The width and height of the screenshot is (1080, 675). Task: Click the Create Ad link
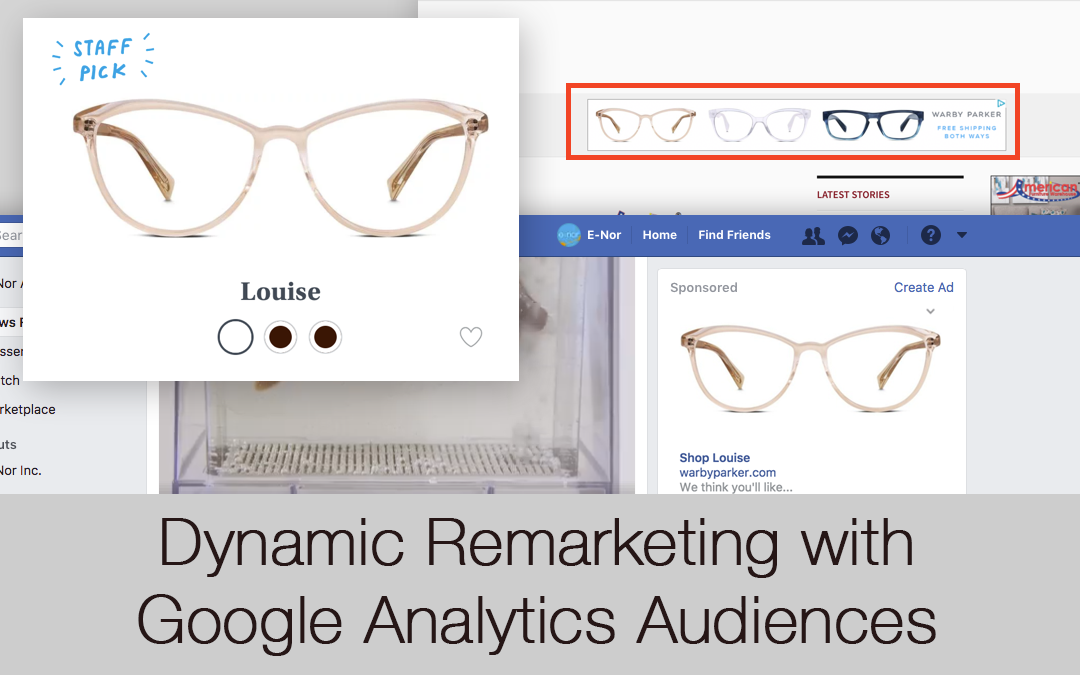[924, 287]
